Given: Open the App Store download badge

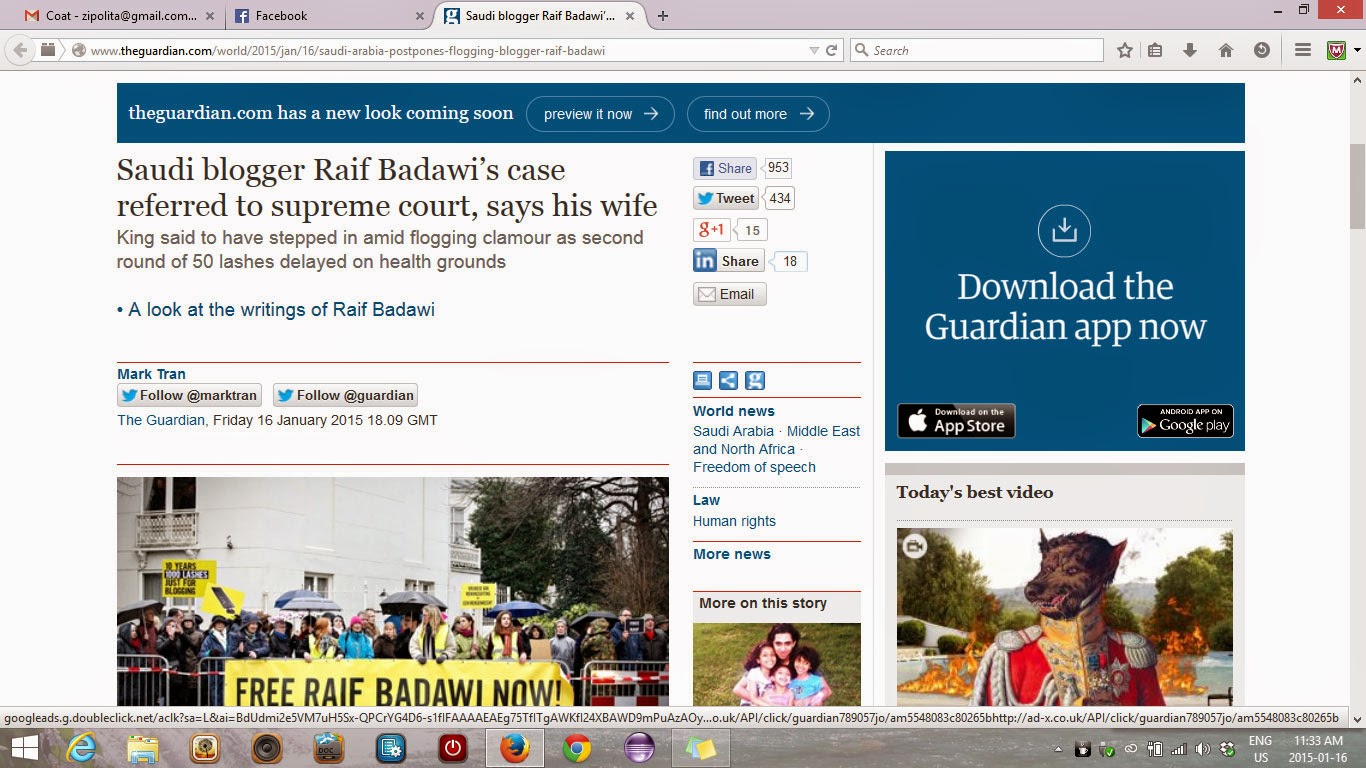Looking at the screenshot, I should [956, 421].
